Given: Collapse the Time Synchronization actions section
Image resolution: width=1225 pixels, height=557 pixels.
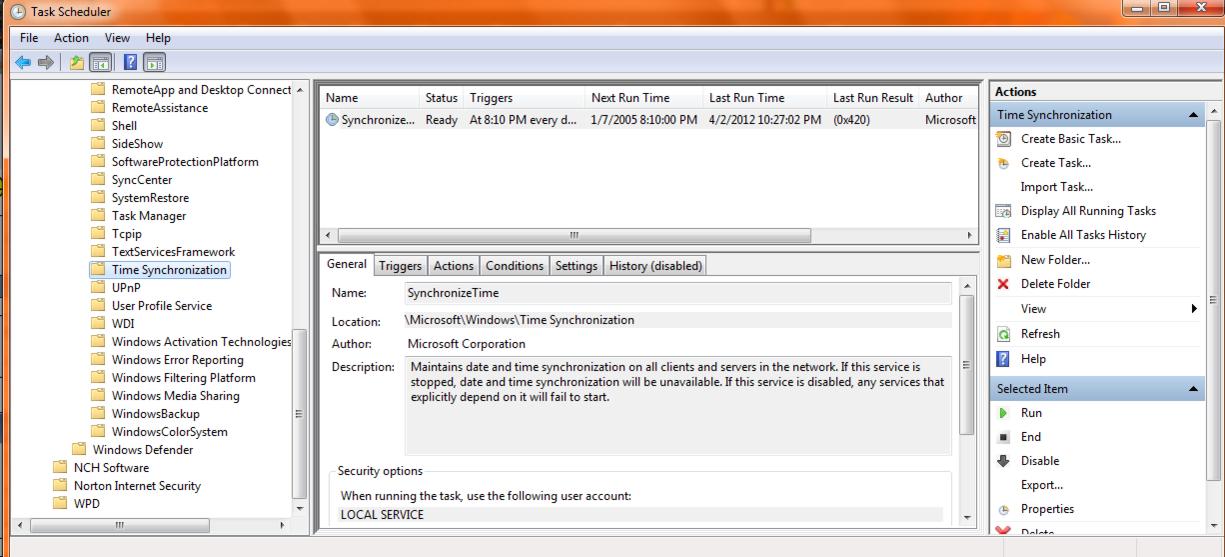Looking at the screenshot, I should [x=1194, y=115].
